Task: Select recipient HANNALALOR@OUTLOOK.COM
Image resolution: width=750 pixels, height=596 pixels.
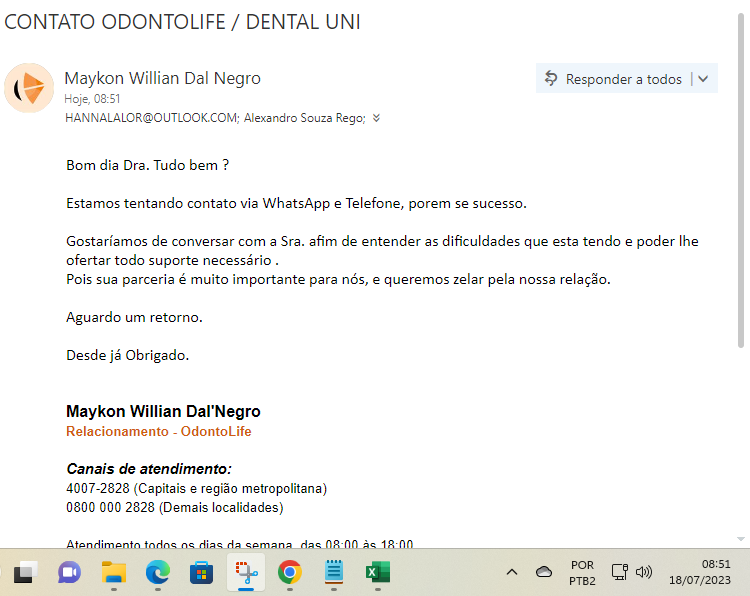Action: pos(151,117)
